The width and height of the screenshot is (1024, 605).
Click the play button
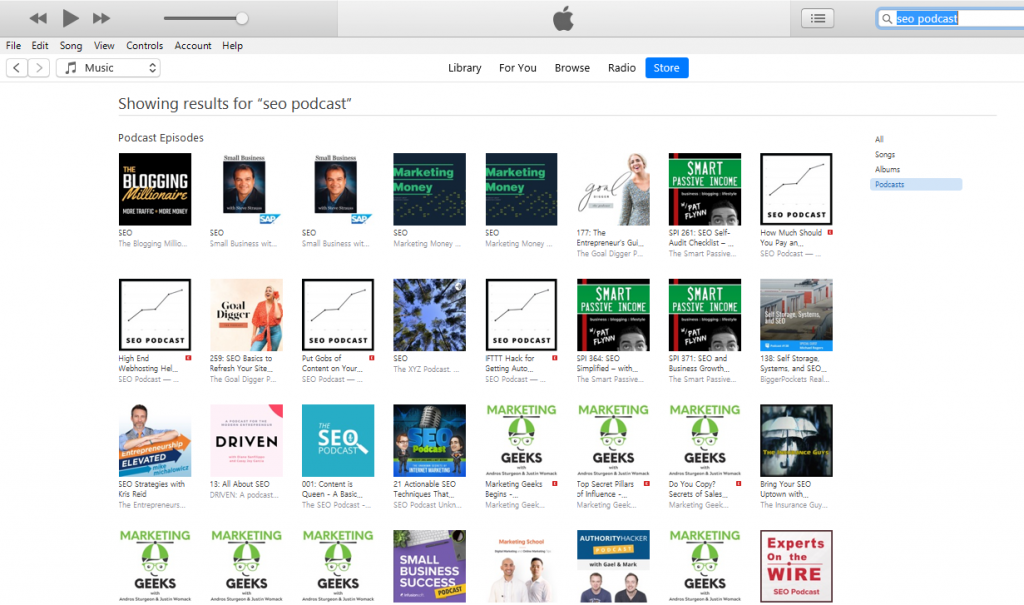pos(70,18)
